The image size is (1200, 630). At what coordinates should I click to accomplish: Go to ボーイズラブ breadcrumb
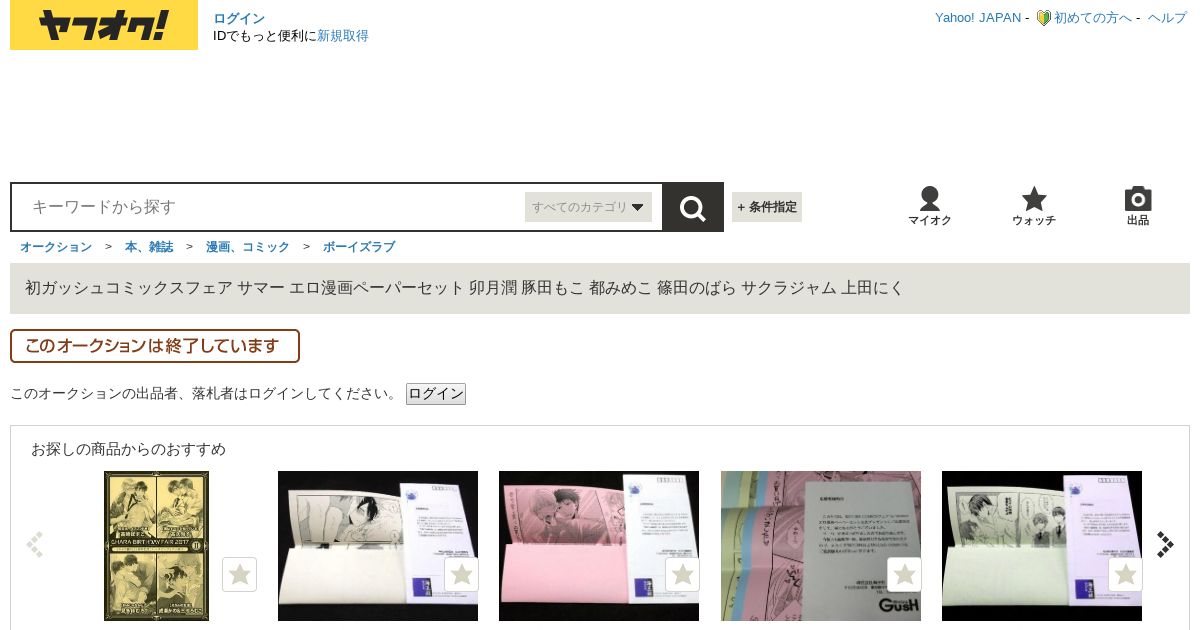359,247
